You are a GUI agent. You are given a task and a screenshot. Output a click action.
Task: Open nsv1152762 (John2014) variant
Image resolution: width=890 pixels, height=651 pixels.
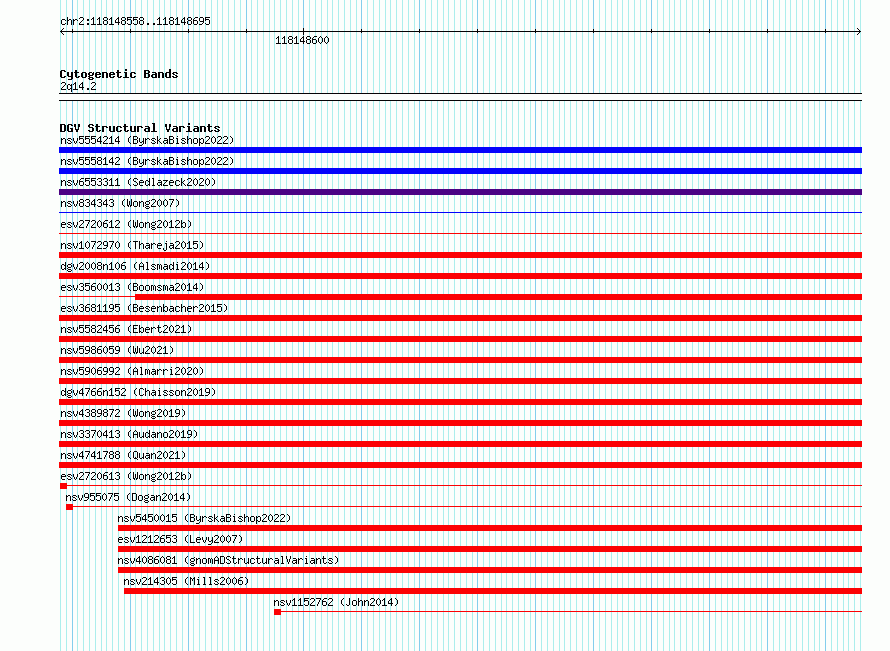[336, 602]
